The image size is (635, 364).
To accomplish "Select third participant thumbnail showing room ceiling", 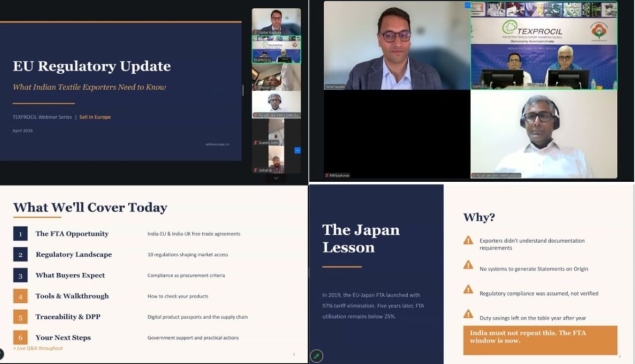I will pyautogui.click(x=276, y=77).
